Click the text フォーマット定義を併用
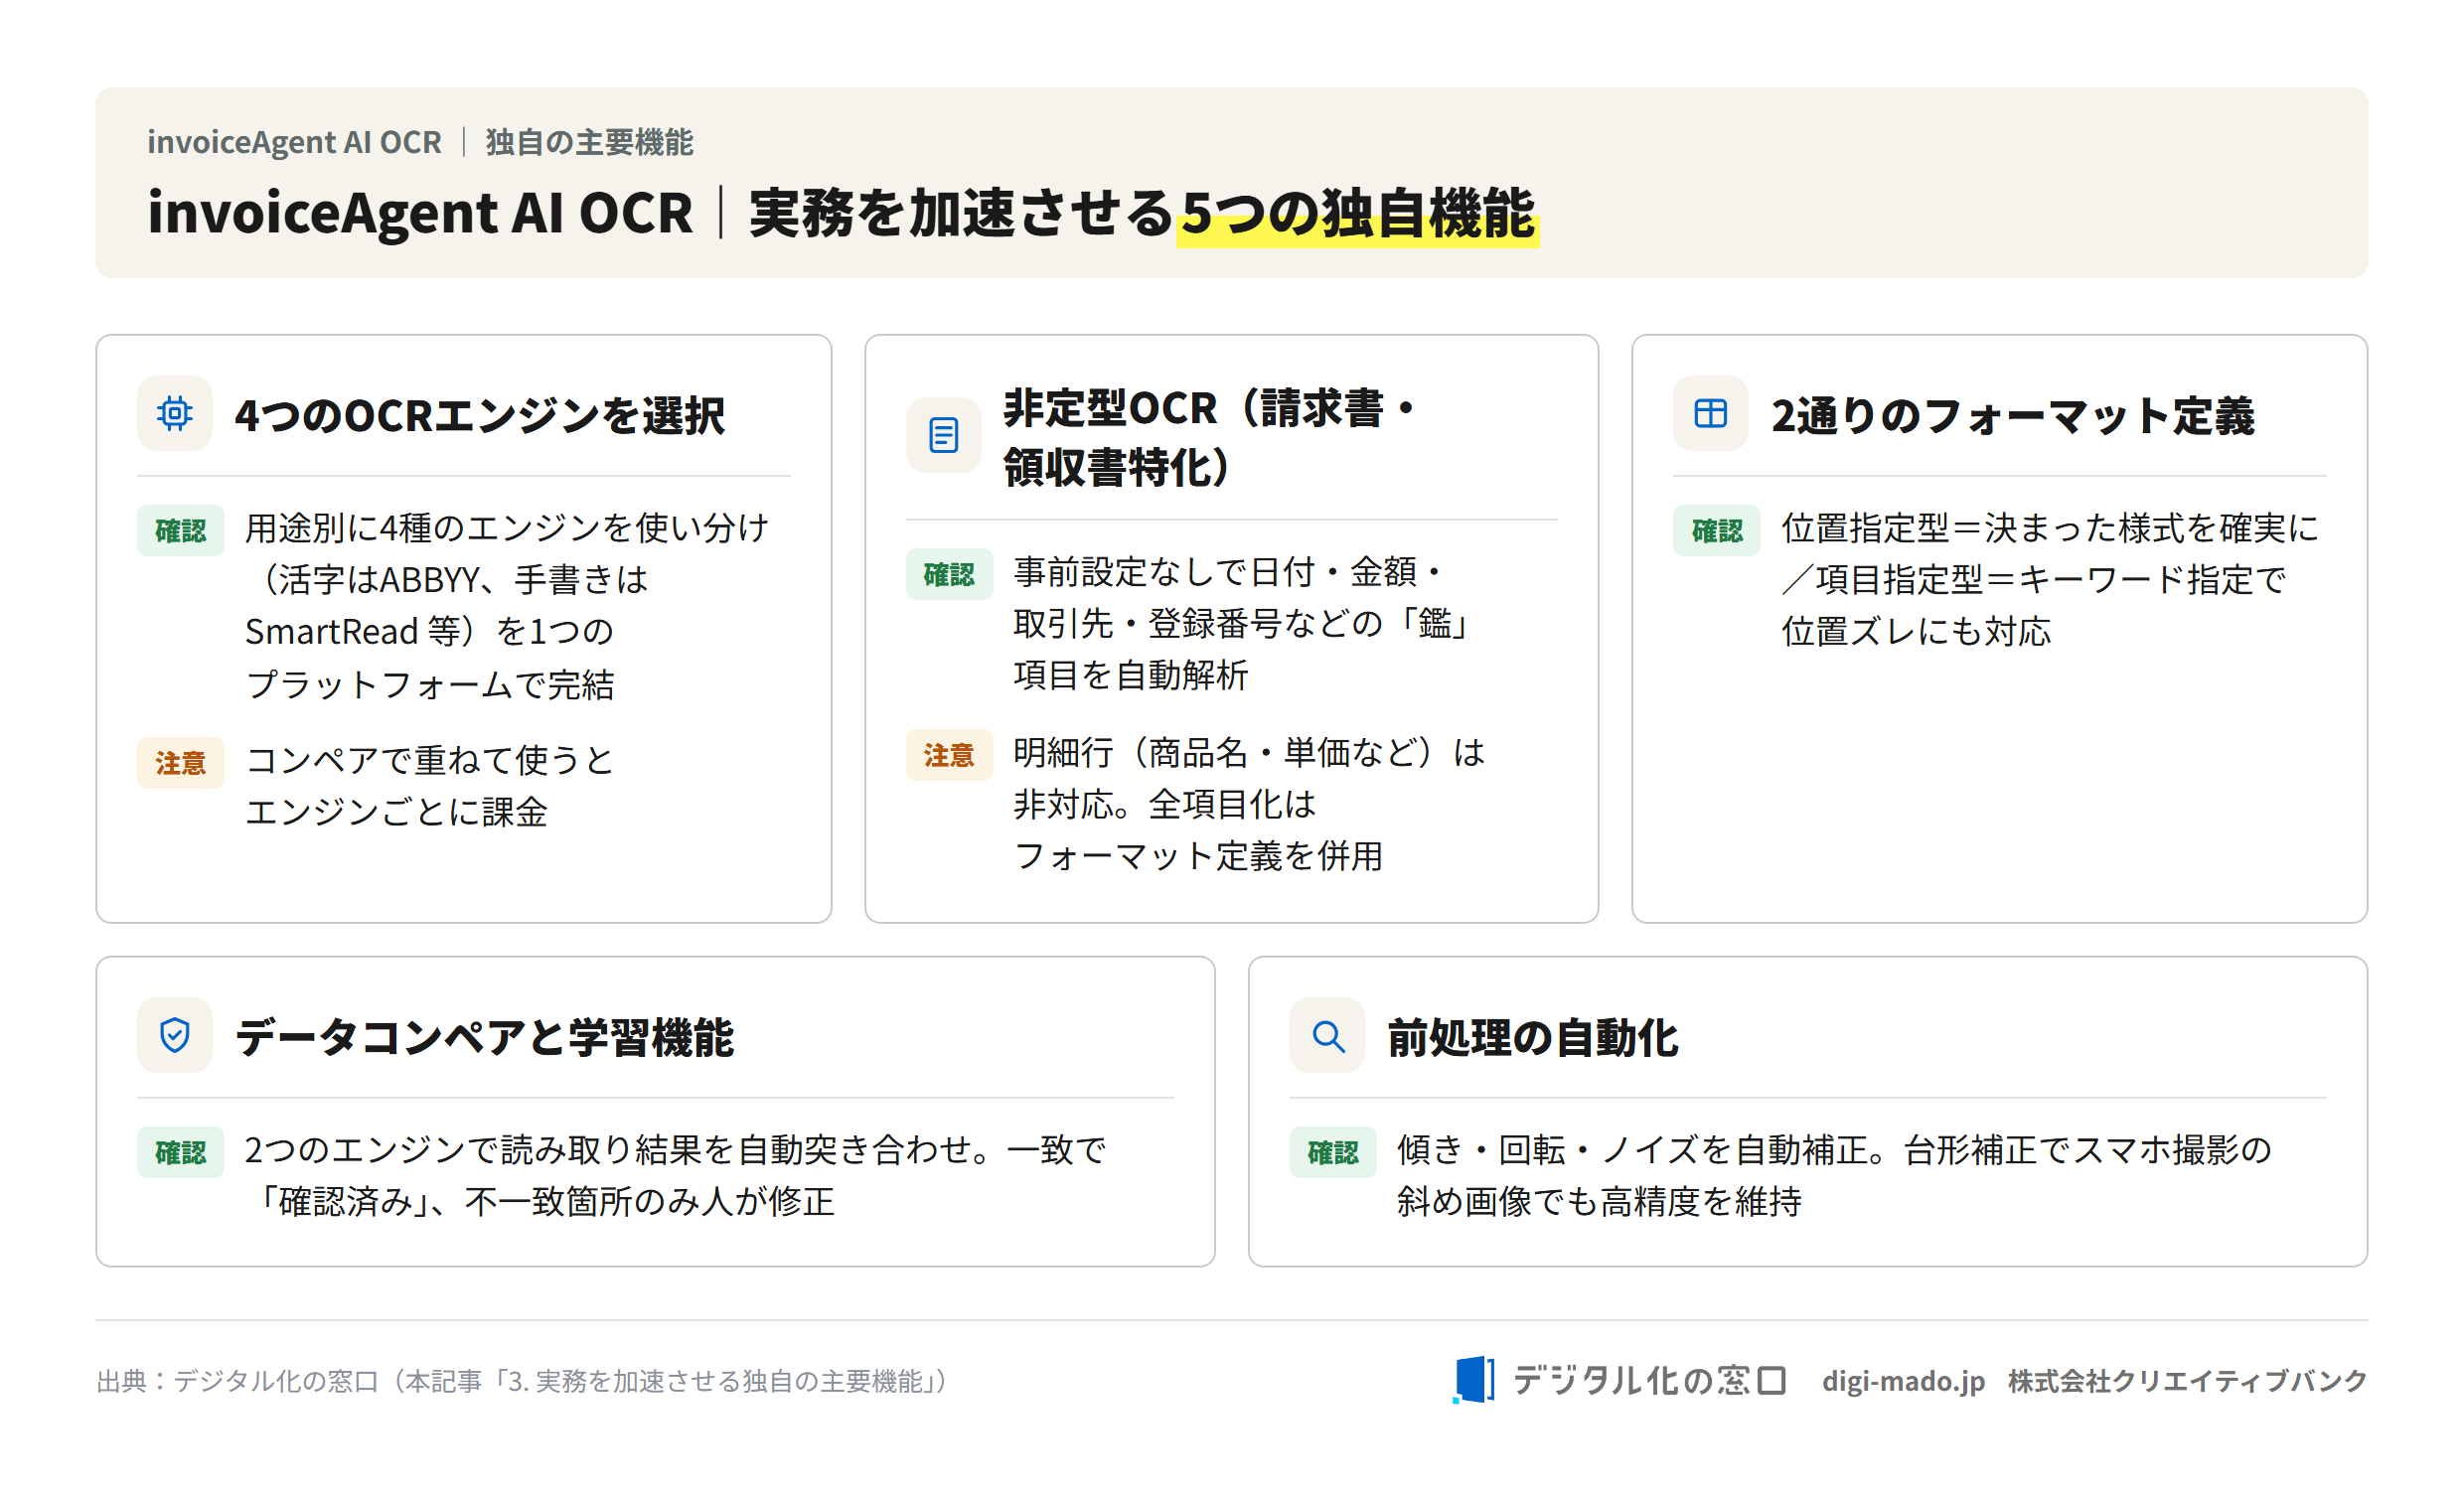The width and height of the screenshot is (2464, 1500). click(1198, 856)
